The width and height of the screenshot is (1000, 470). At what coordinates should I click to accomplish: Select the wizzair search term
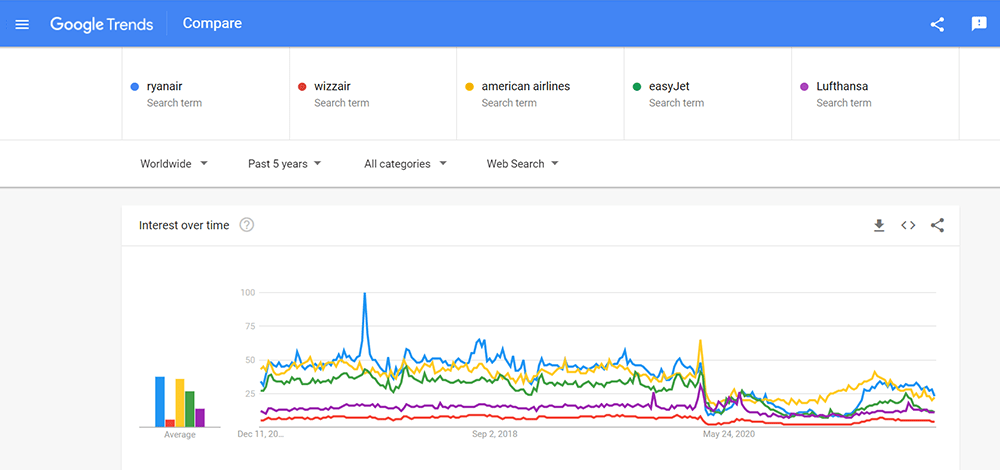point(332,87)
